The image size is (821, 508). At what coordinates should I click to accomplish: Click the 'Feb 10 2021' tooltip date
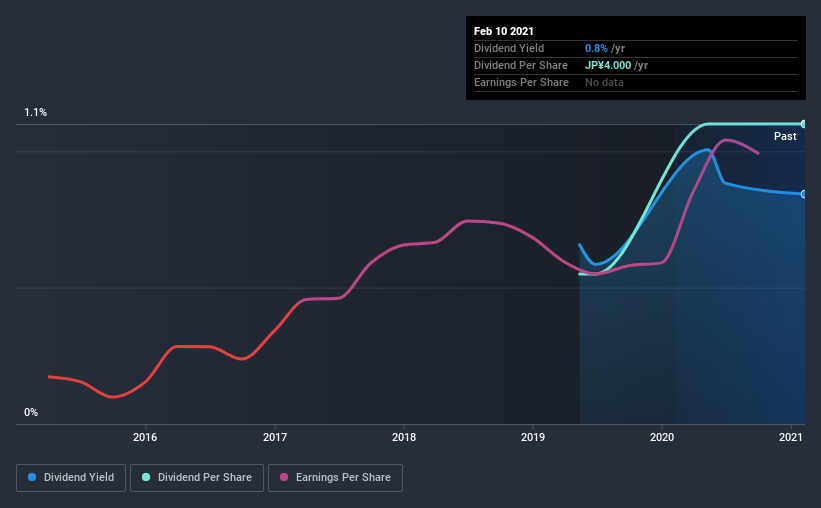[x=504, y=31]
